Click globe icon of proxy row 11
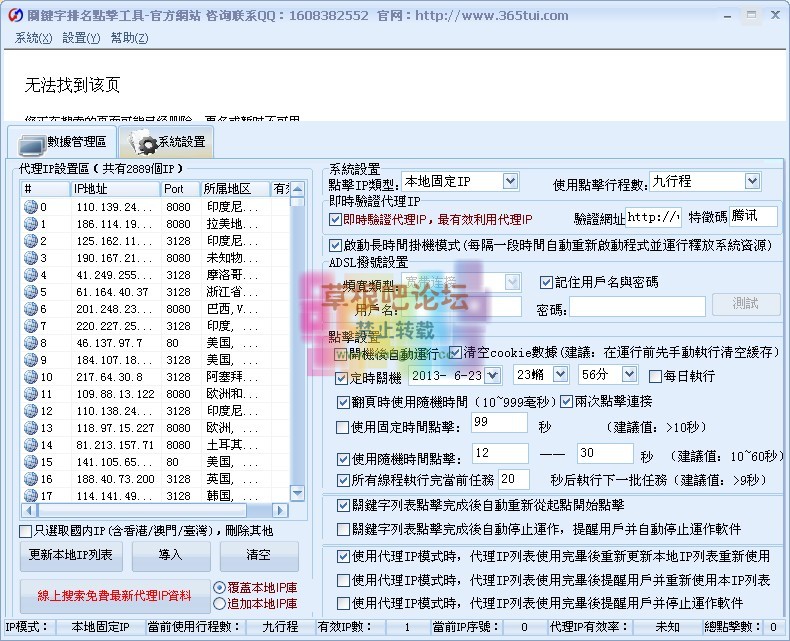790x641 pixels. (31, 394)
